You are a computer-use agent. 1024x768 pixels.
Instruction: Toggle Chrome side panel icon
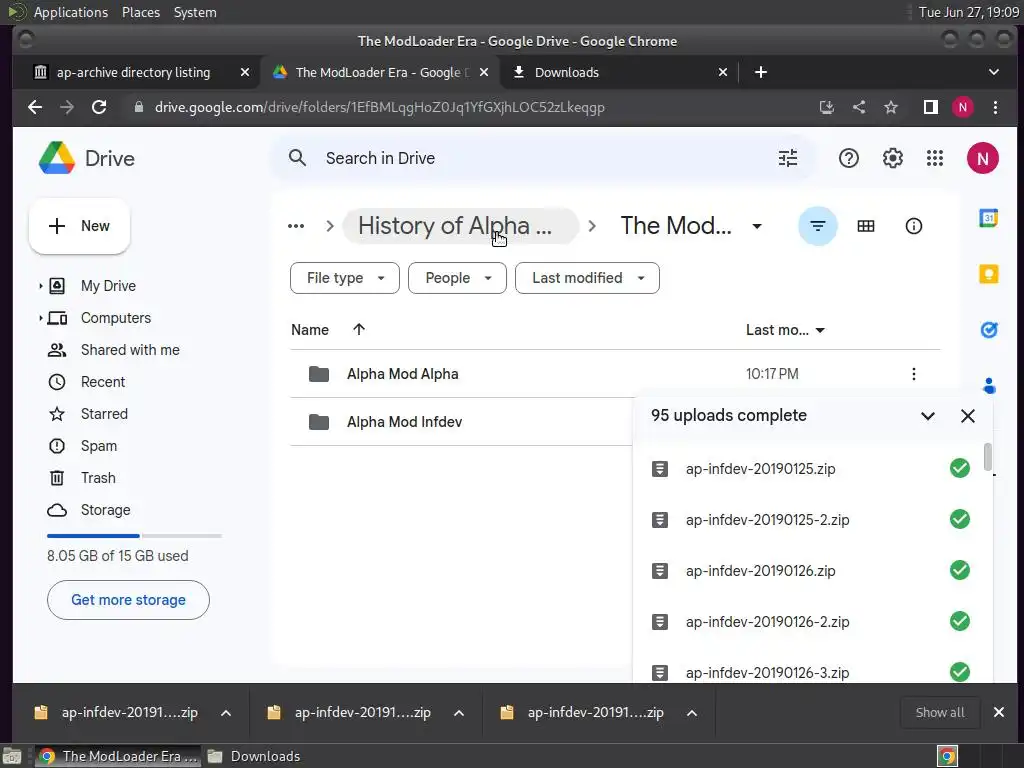[931, 107]
